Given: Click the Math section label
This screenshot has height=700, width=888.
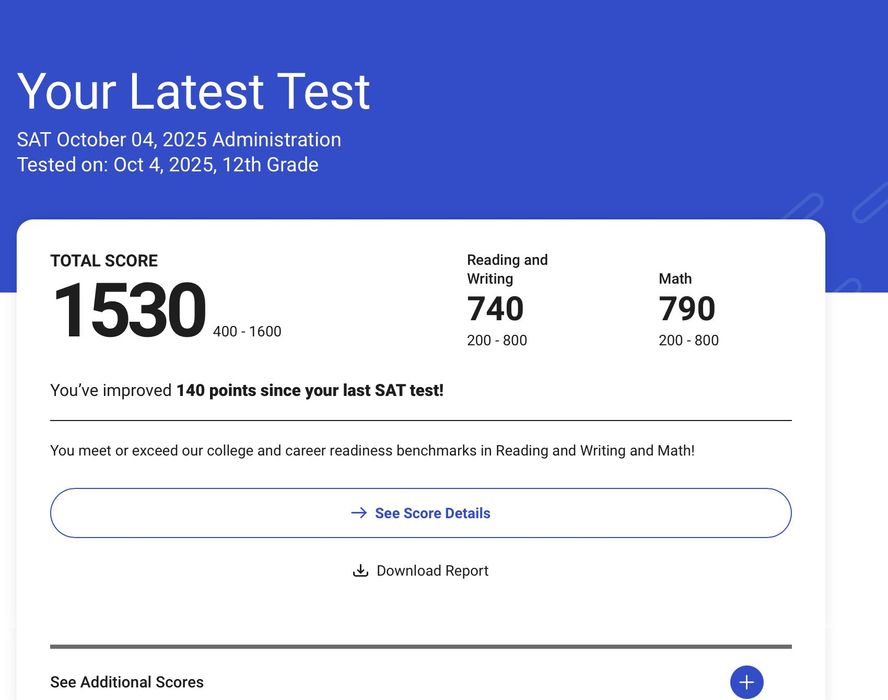Looking at the screenshot, I should pyautogui.click(x=675, y=279).
